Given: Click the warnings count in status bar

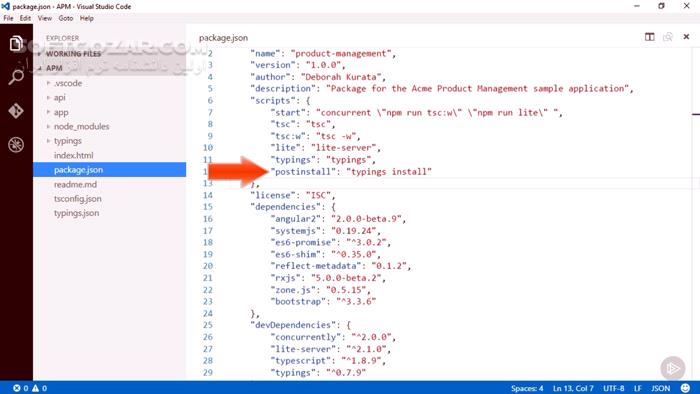Looking at the screenshot, I should [39, 388].
